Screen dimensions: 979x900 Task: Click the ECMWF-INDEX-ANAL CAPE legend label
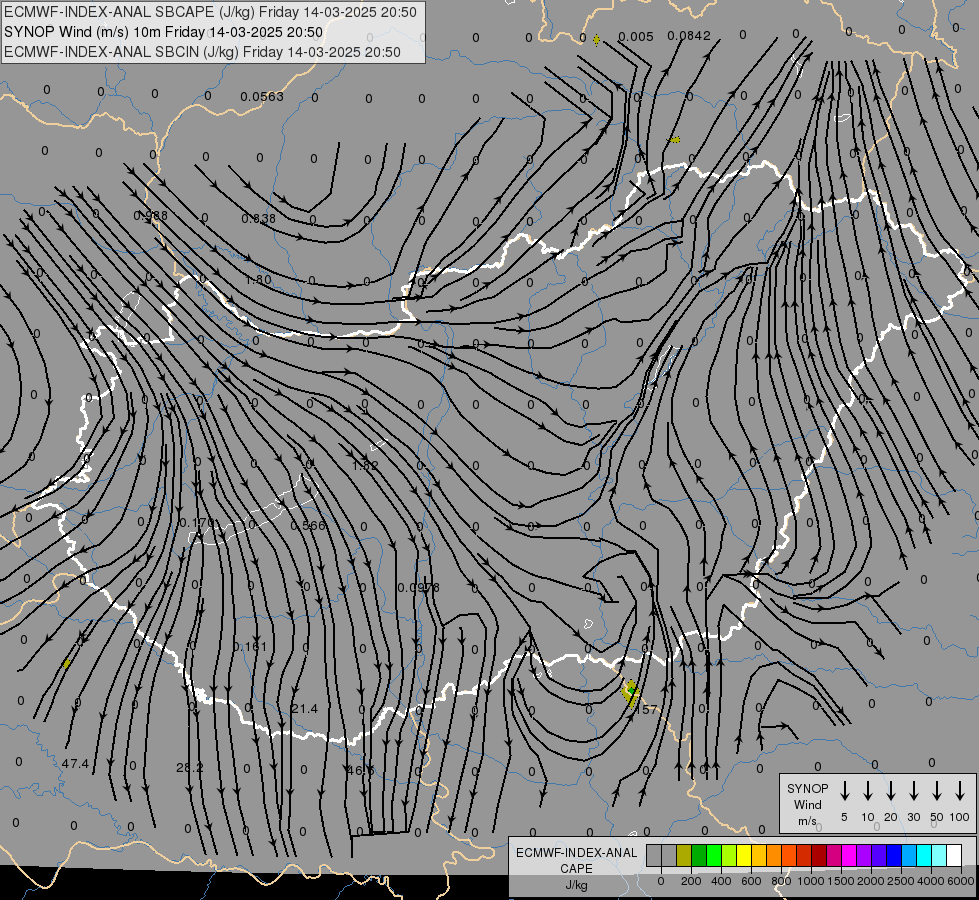[x=576, y=860]
